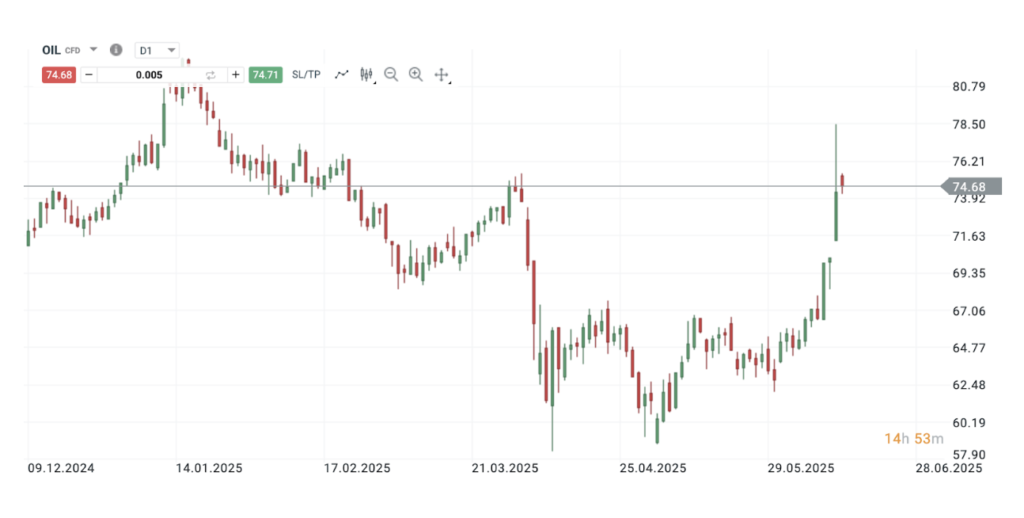
Task: Select the crosshair move tool
Action: (x=441, y=75)
